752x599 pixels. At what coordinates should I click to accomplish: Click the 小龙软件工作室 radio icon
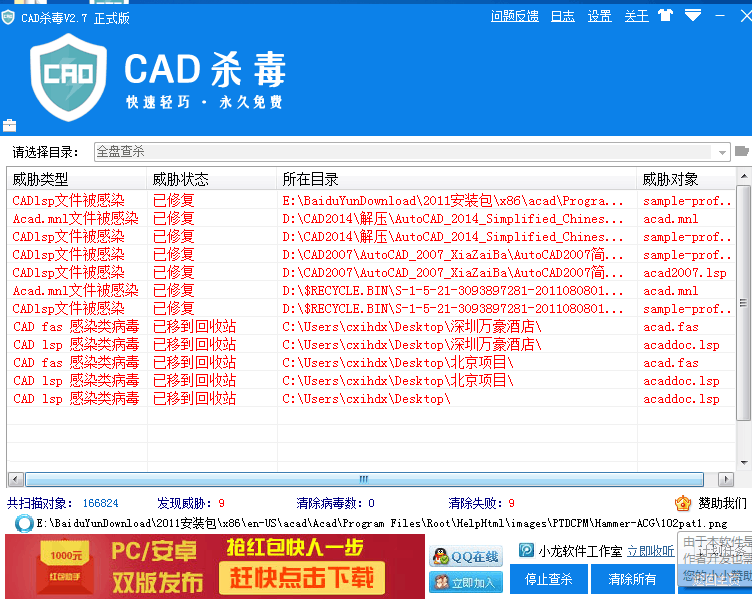(x=526, y=550)
